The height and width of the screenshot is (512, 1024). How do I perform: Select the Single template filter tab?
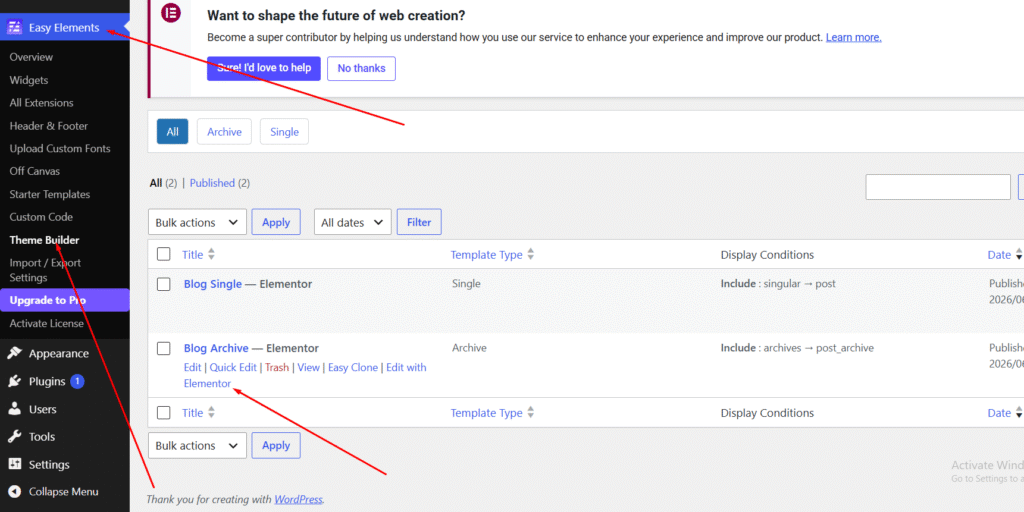(284, 132)
